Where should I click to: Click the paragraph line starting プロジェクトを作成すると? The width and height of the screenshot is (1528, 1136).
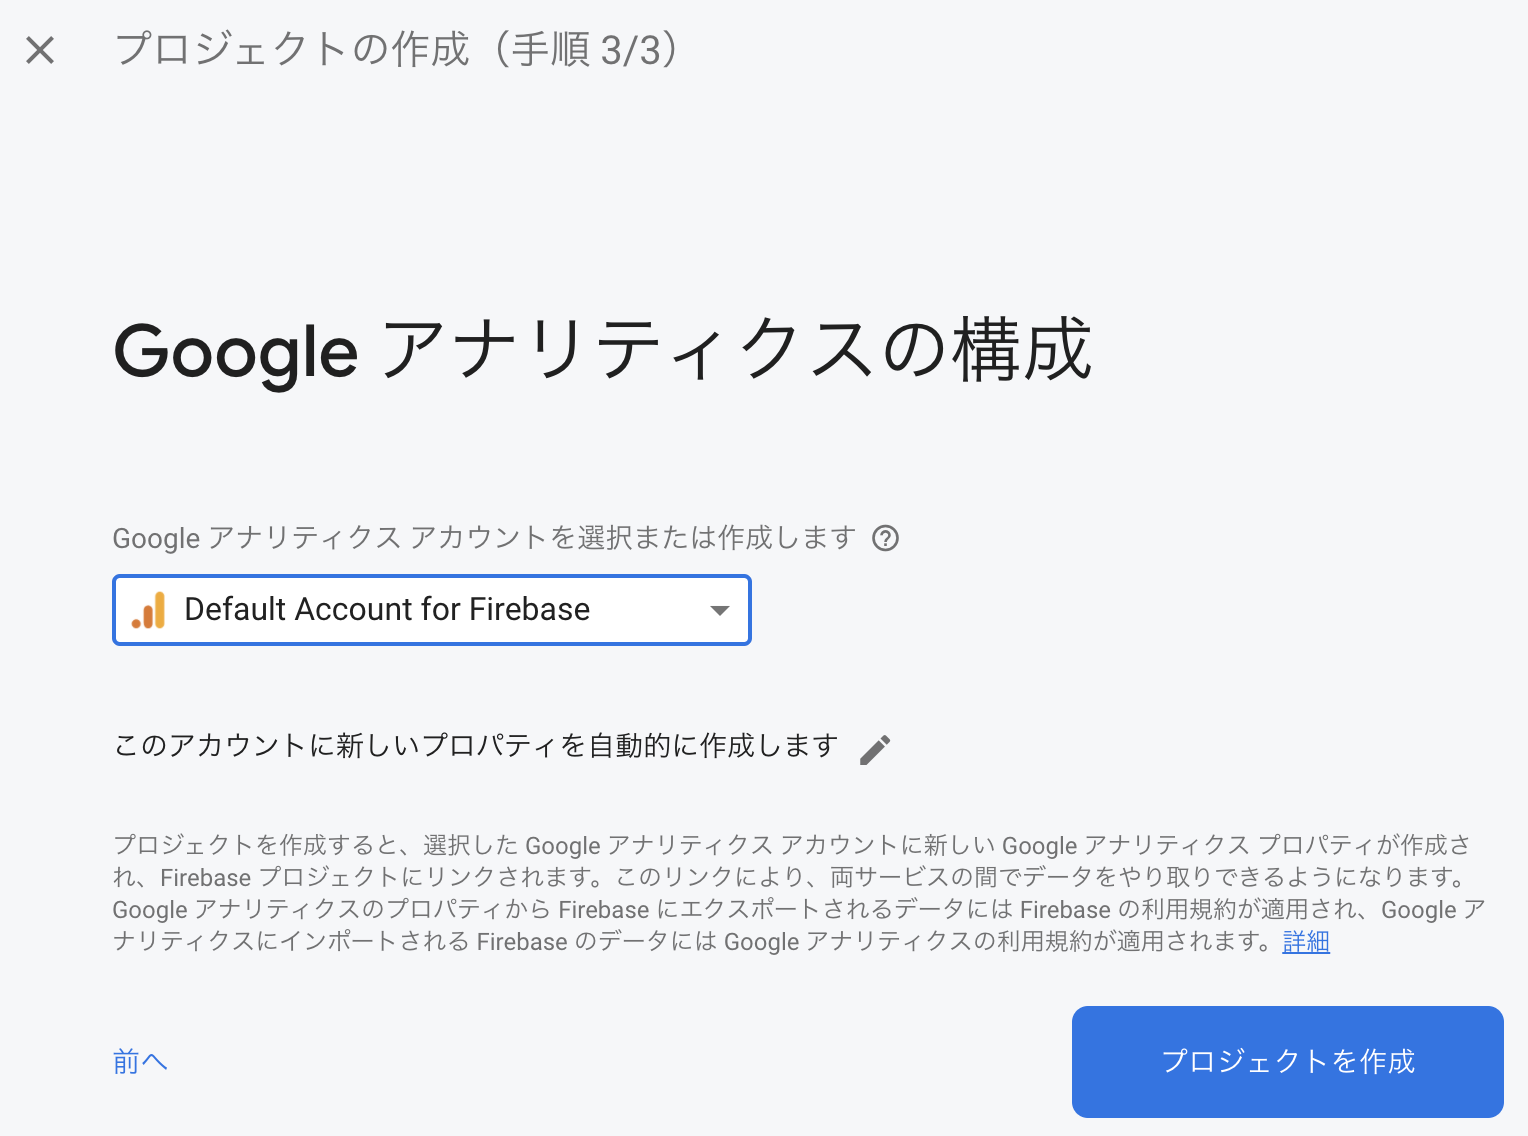tap(790, 845)
